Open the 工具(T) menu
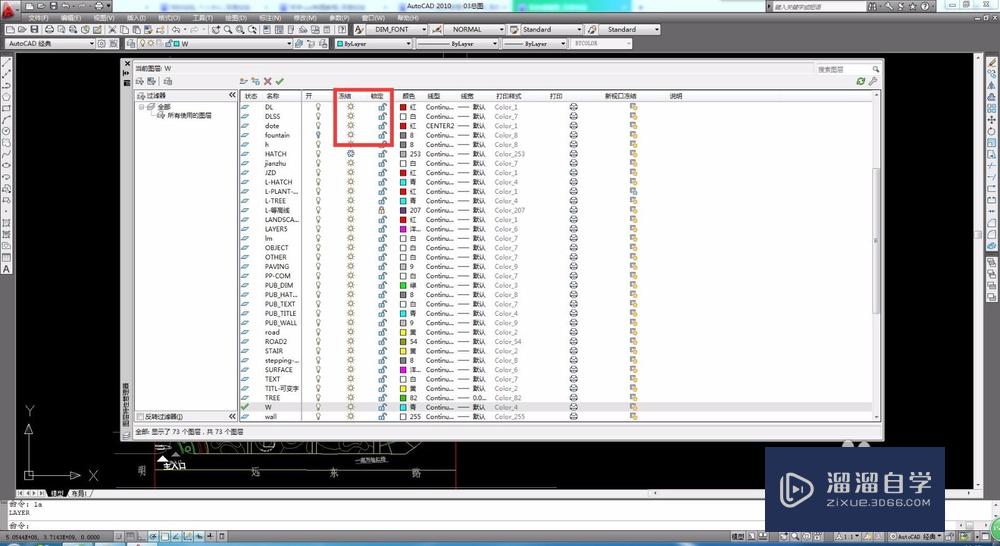 point(202,18)
